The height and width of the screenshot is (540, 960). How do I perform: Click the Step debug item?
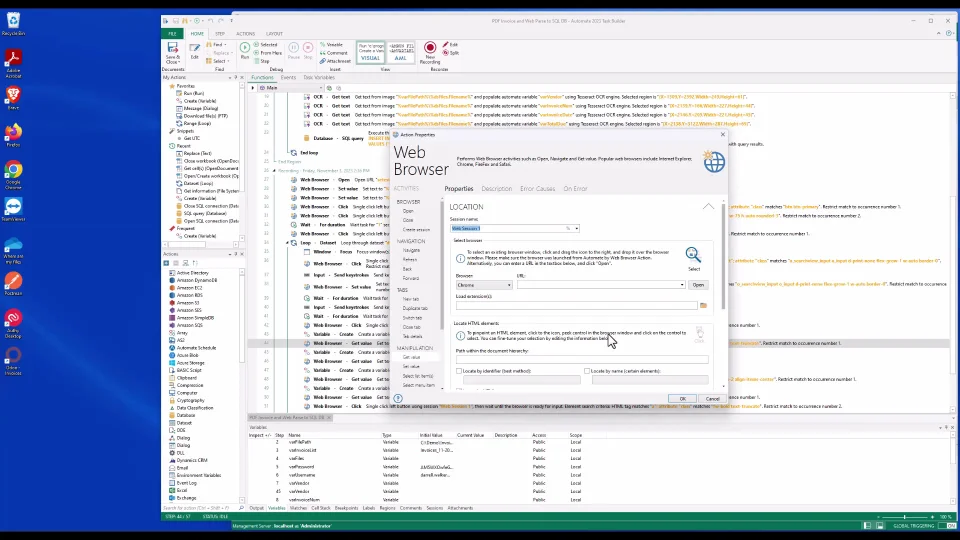click(x=262, y=61)
